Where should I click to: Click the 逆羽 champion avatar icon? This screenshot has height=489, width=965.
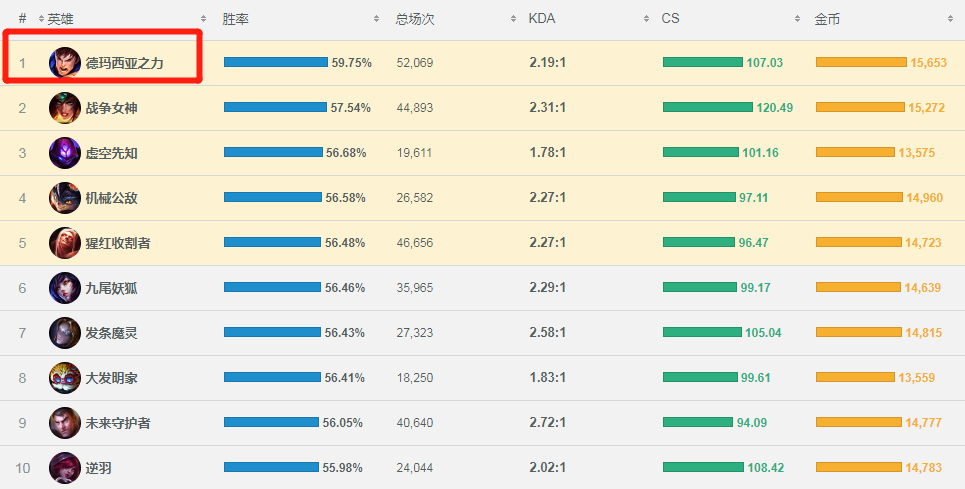(65, 467)
